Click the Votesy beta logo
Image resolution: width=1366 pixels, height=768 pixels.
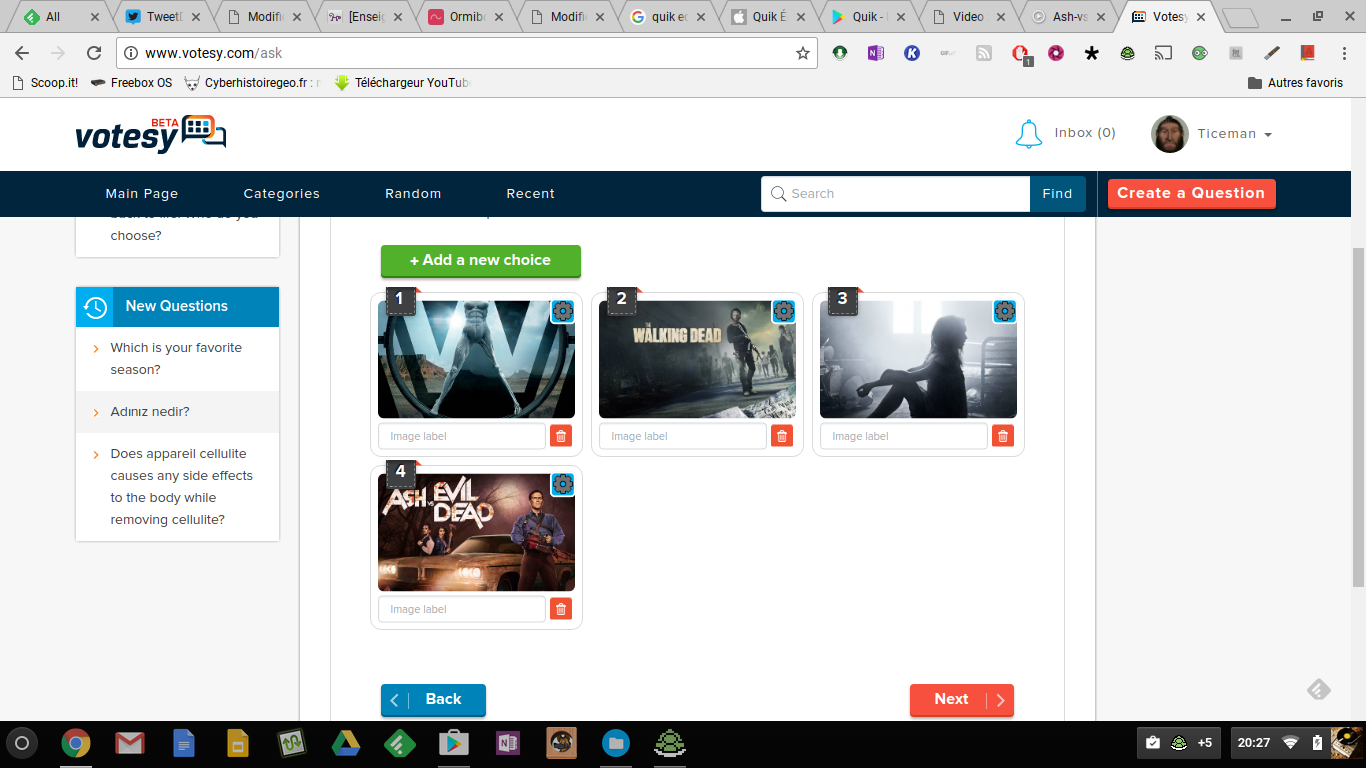tap(151, 134)
